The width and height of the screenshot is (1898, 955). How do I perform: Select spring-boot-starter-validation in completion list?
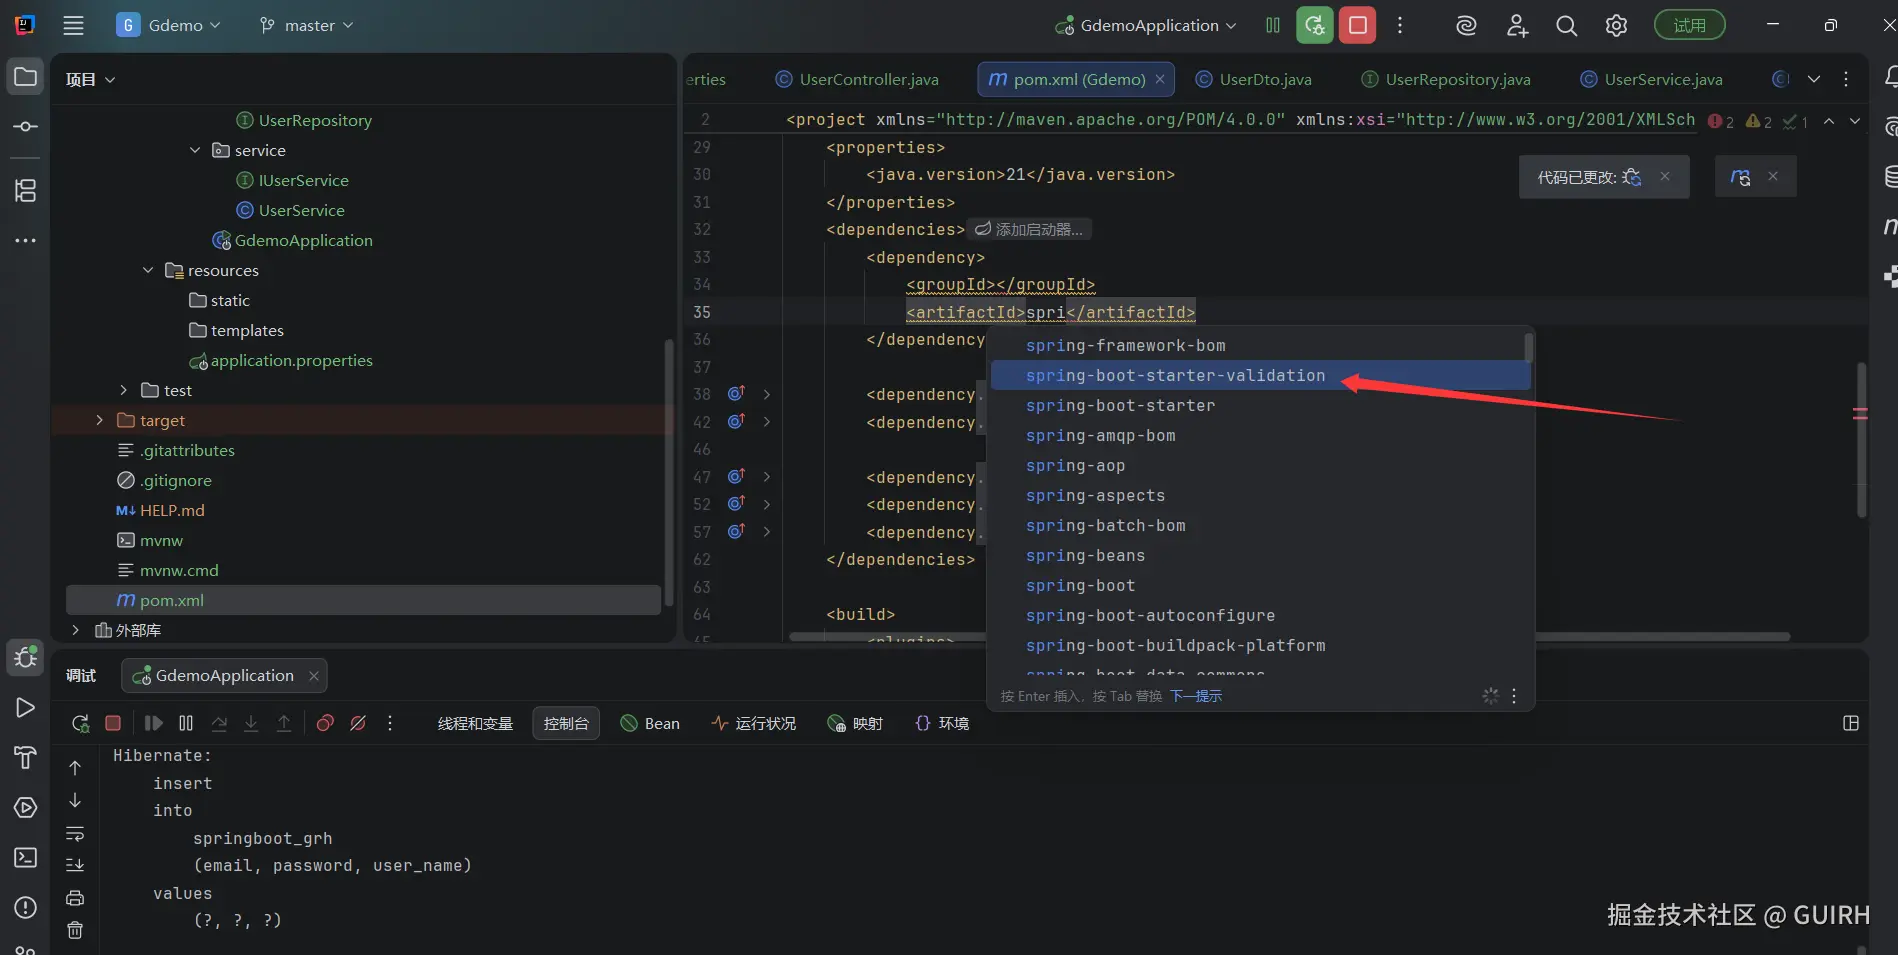coord(1260,376)
